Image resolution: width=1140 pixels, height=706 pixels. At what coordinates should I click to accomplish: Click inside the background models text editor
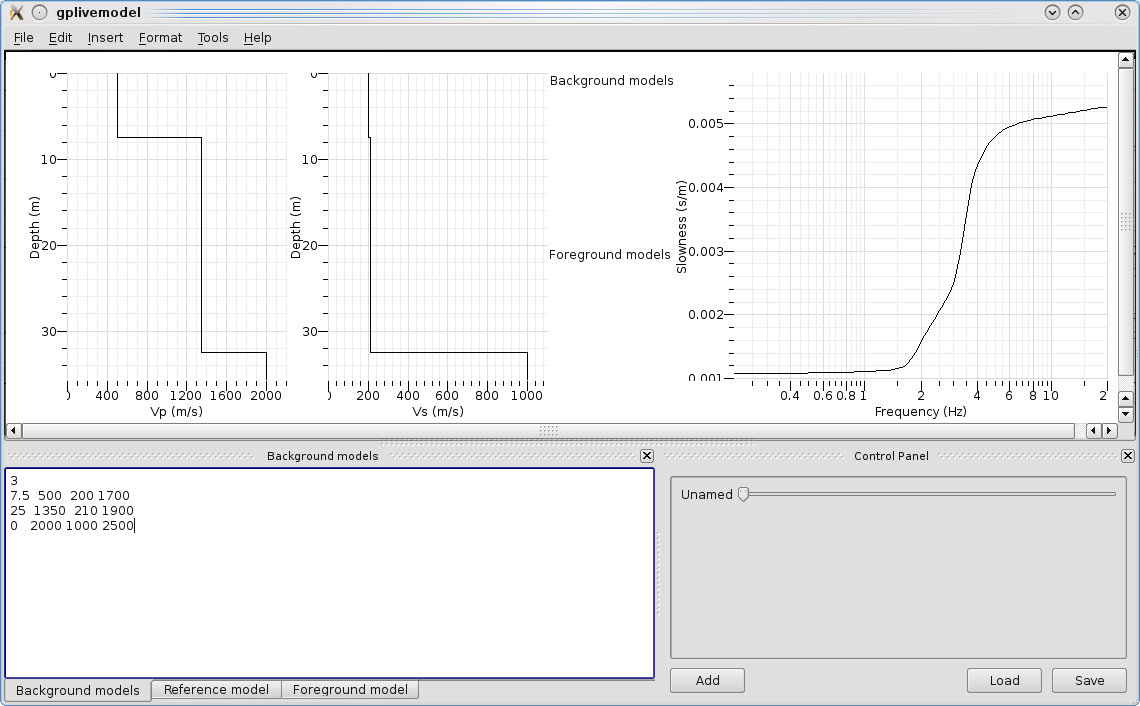[x=330, y=600]
